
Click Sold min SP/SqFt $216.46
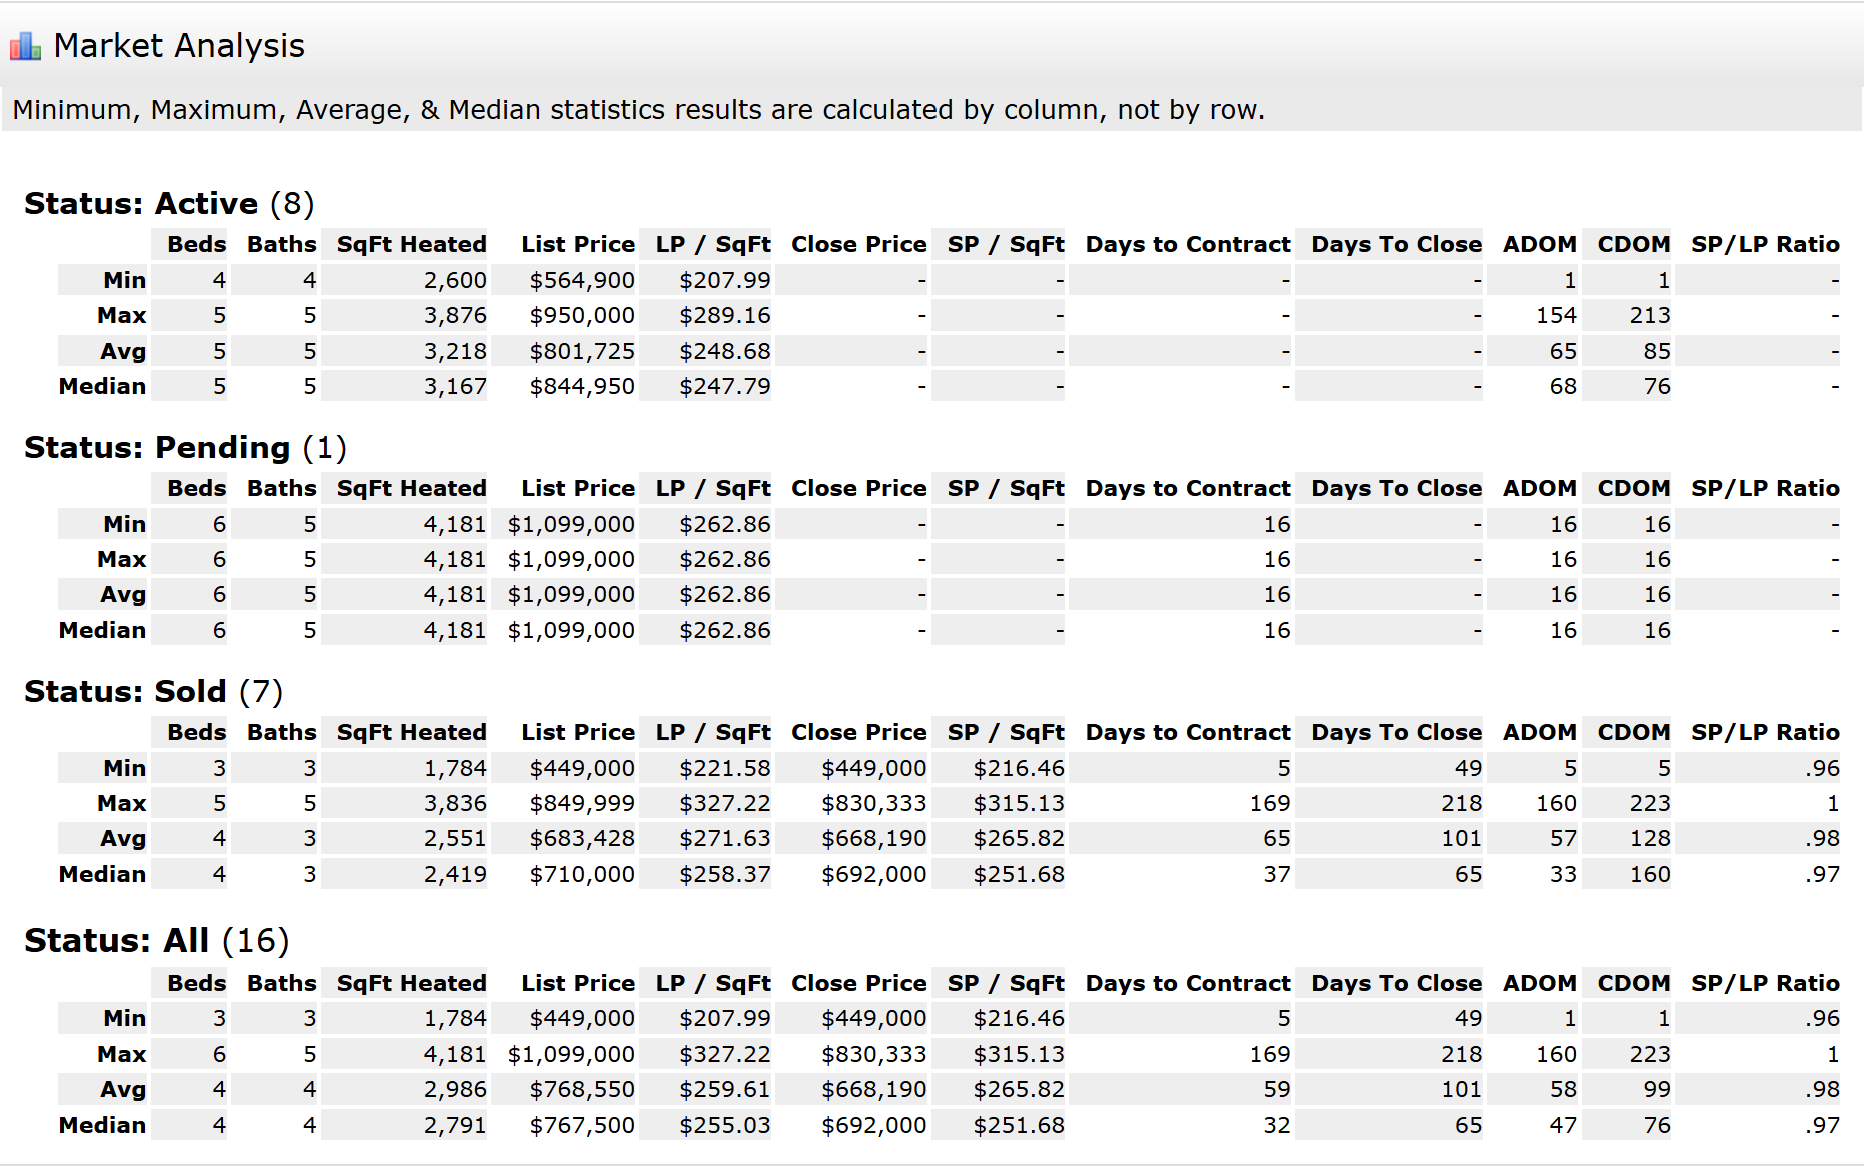click(1019, 769)
